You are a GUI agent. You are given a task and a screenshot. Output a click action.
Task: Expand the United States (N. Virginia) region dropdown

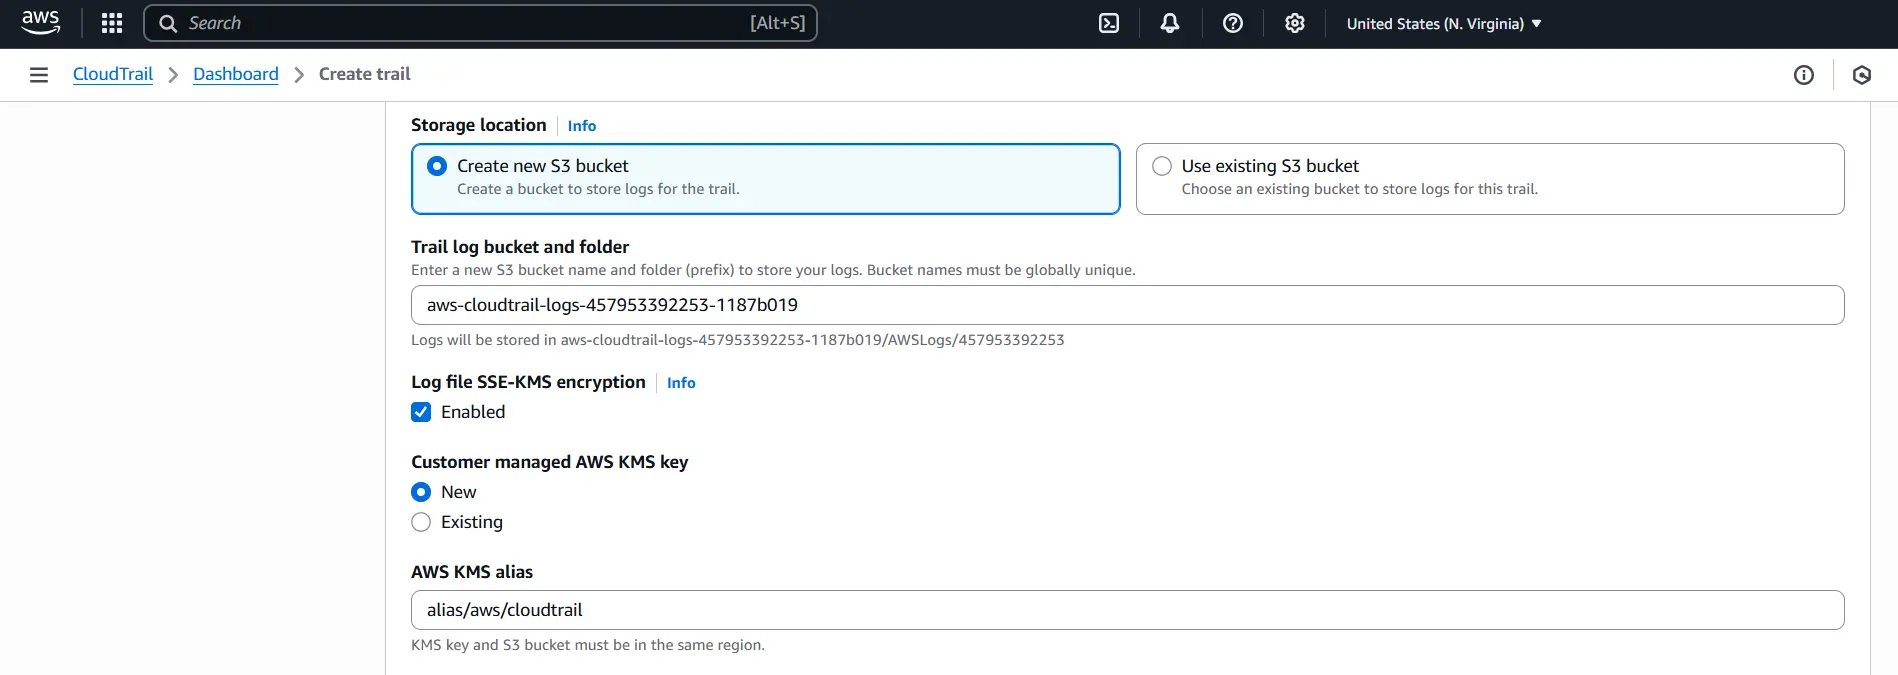tap(1443, 24)
